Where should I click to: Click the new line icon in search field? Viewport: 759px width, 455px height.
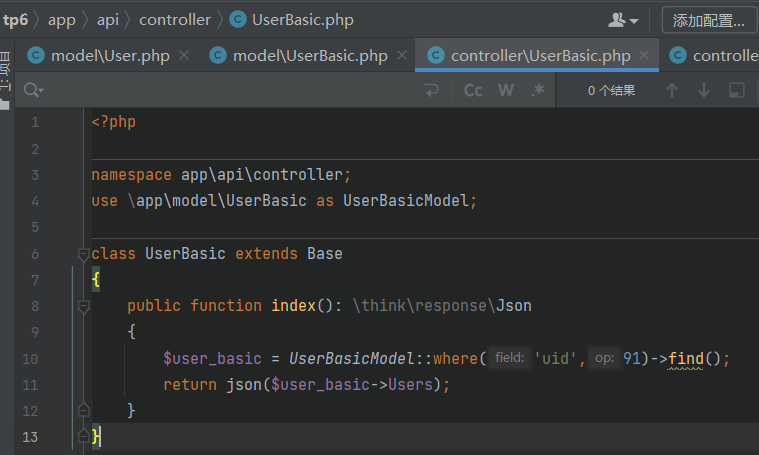point(432,90)
